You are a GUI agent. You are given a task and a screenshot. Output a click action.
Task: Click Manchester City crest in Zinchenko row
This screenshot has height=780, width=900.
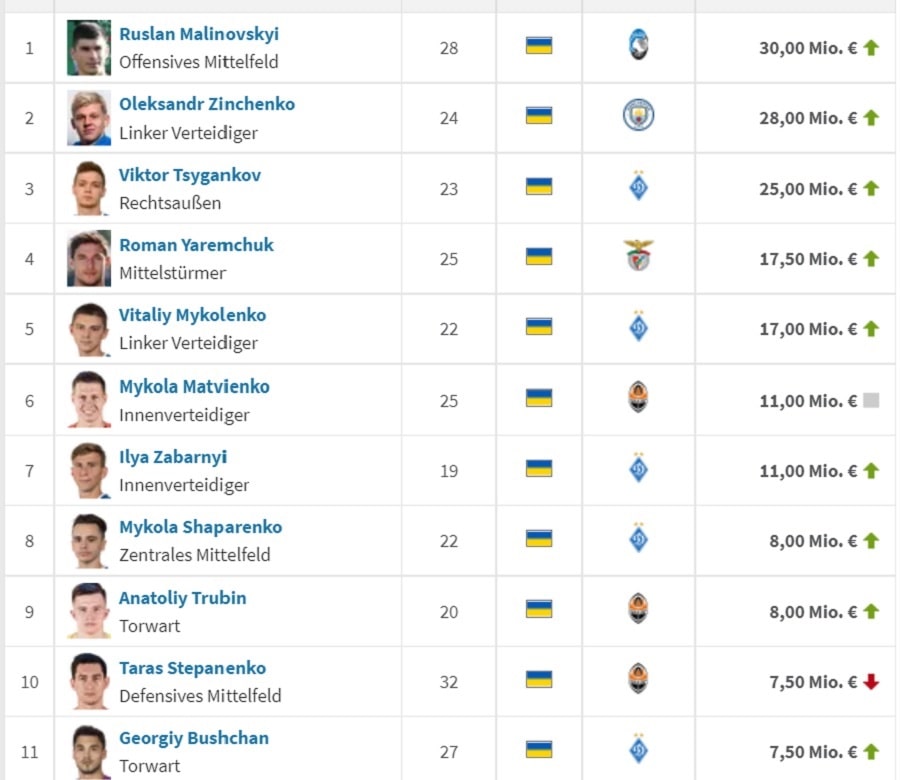pos(638,116)
